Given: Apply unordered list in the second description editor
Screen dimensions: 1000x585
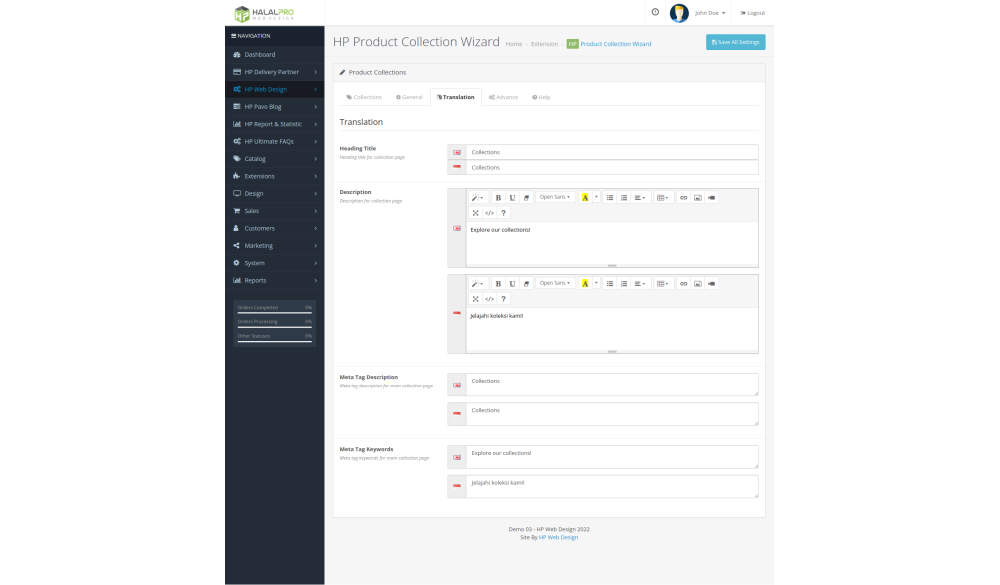Looking at the screenshot, I should coord(610,283).
